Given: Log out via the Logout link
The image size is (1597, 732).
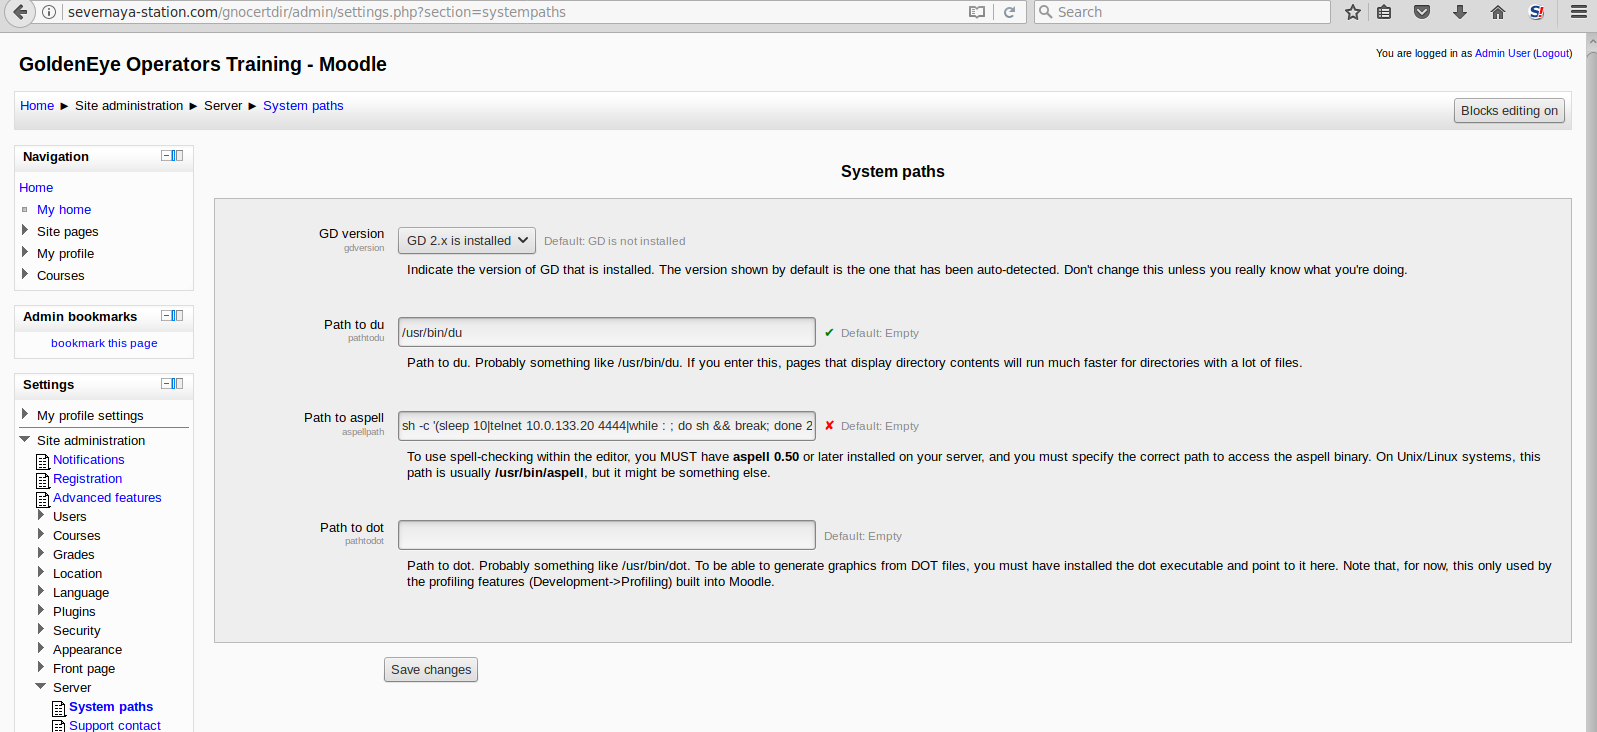Looking at the screenshot, I should click(x=1552, y=53).
